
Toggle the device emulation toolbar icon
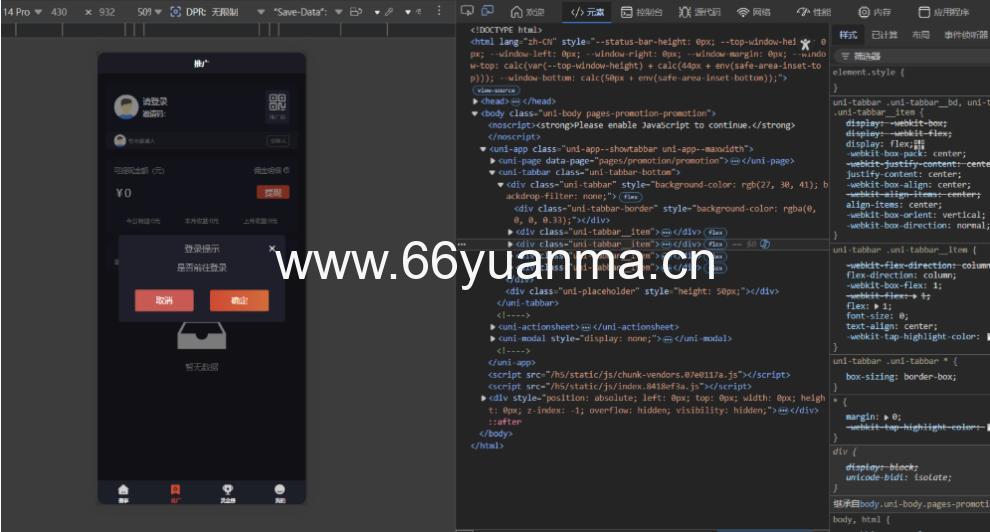(x=487, y=11)
